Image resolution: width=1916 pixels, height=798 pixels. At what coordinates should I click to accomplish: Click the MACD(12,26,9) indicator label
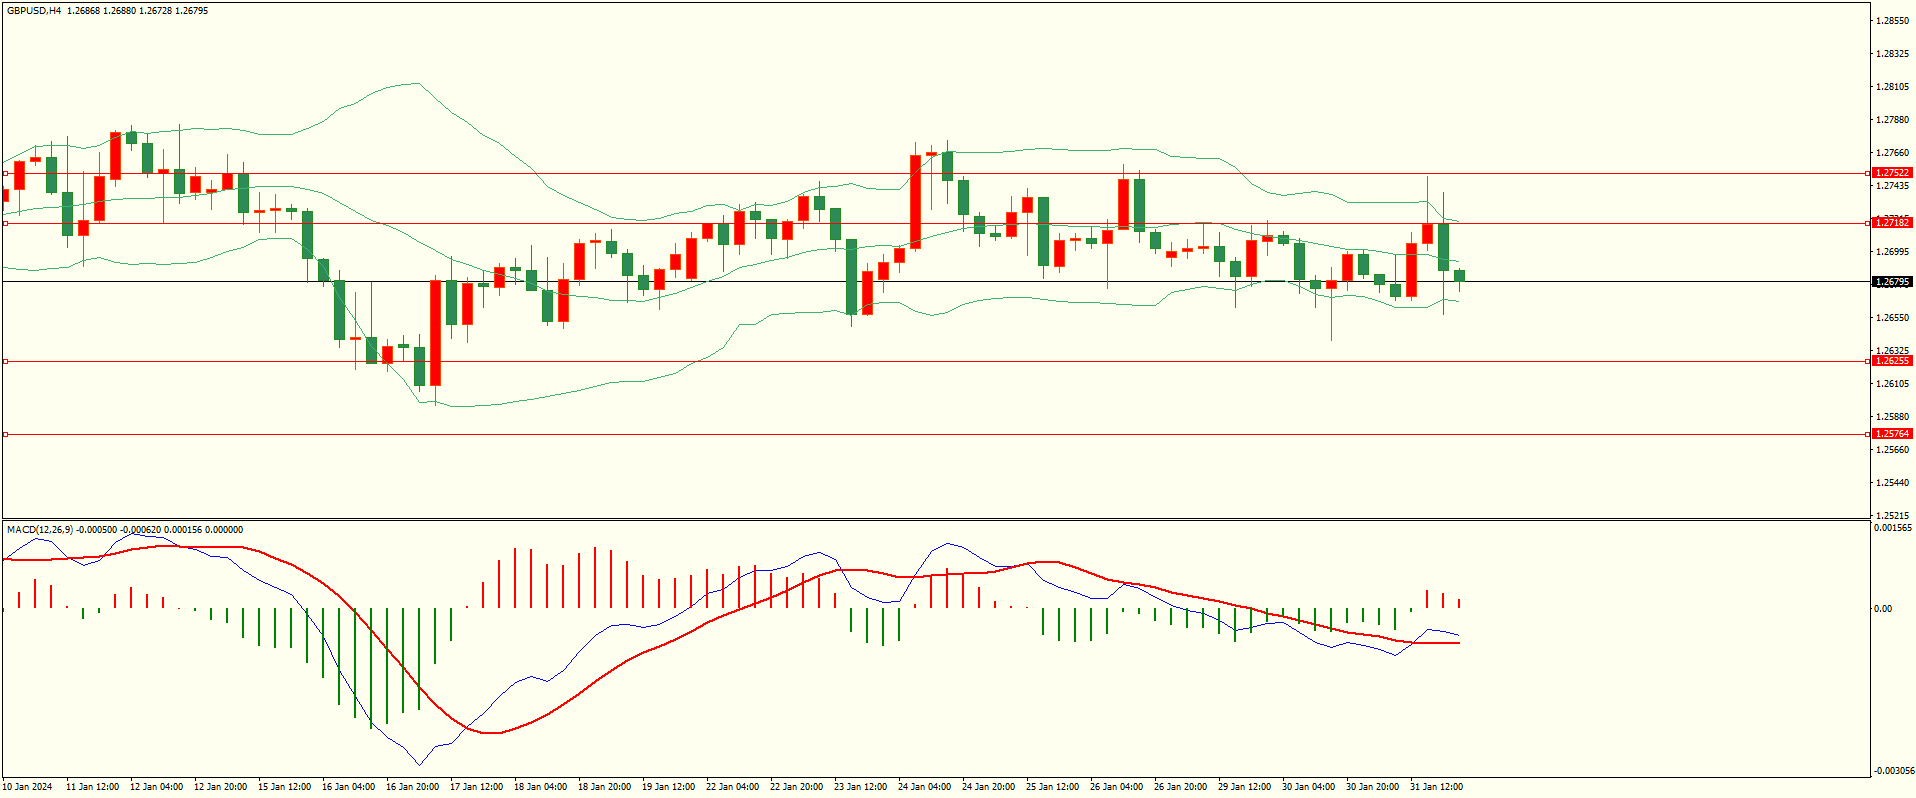coord(40,530)
